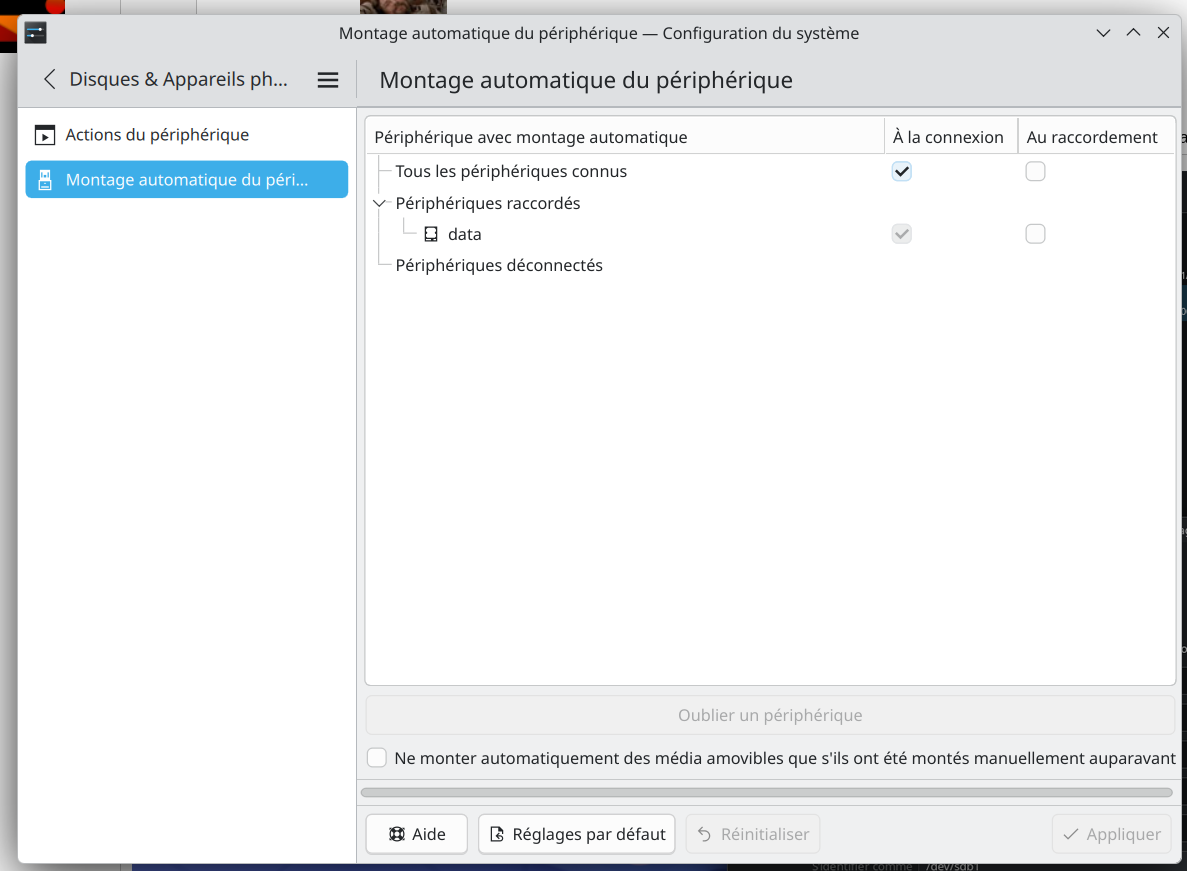Open the hamburger menu

[328, 79]
